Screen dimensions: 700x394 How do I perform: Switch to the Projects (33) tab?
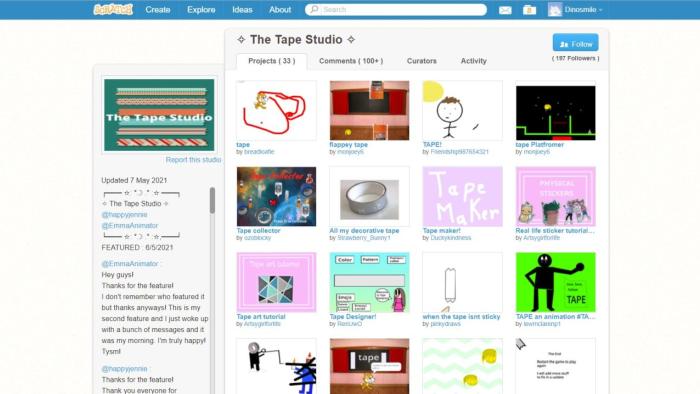[x=271, y=61]
